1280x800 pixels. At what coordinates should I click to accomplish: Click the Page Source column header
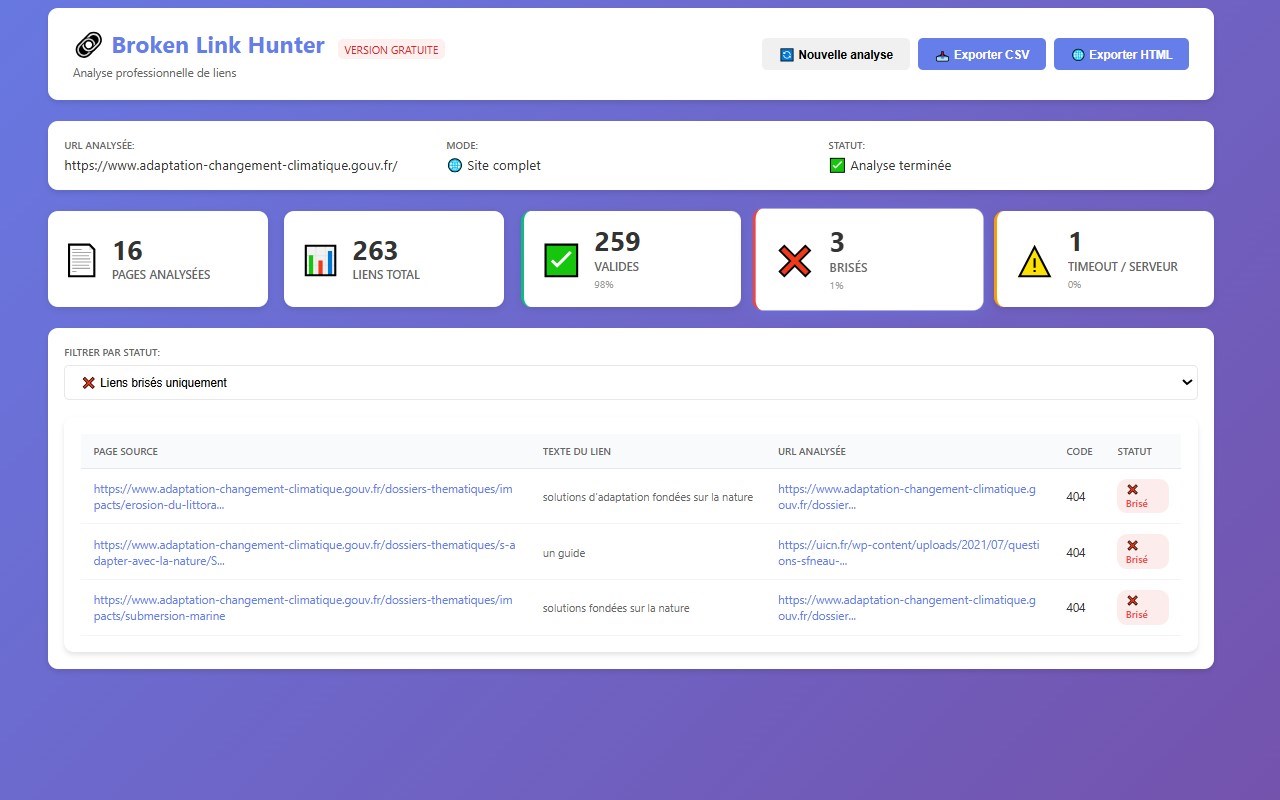pyautogui.click(x=126, y=452)
